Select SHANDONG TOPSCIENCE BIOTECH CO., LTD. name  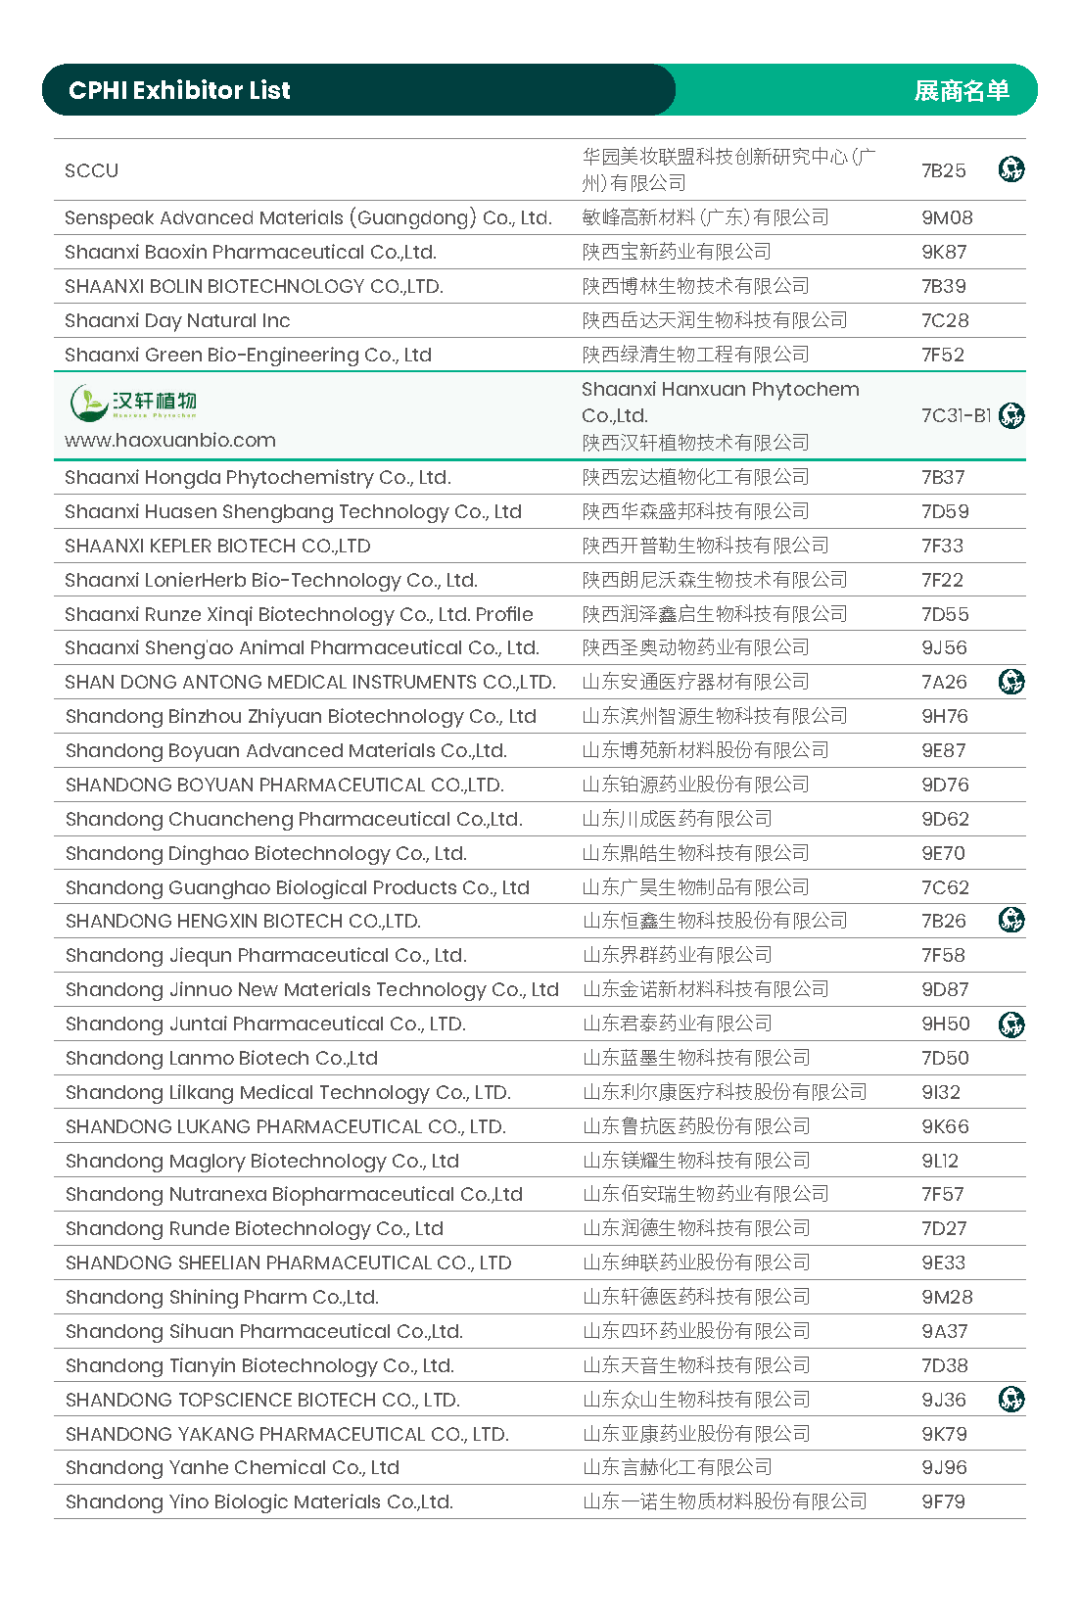262,1400
